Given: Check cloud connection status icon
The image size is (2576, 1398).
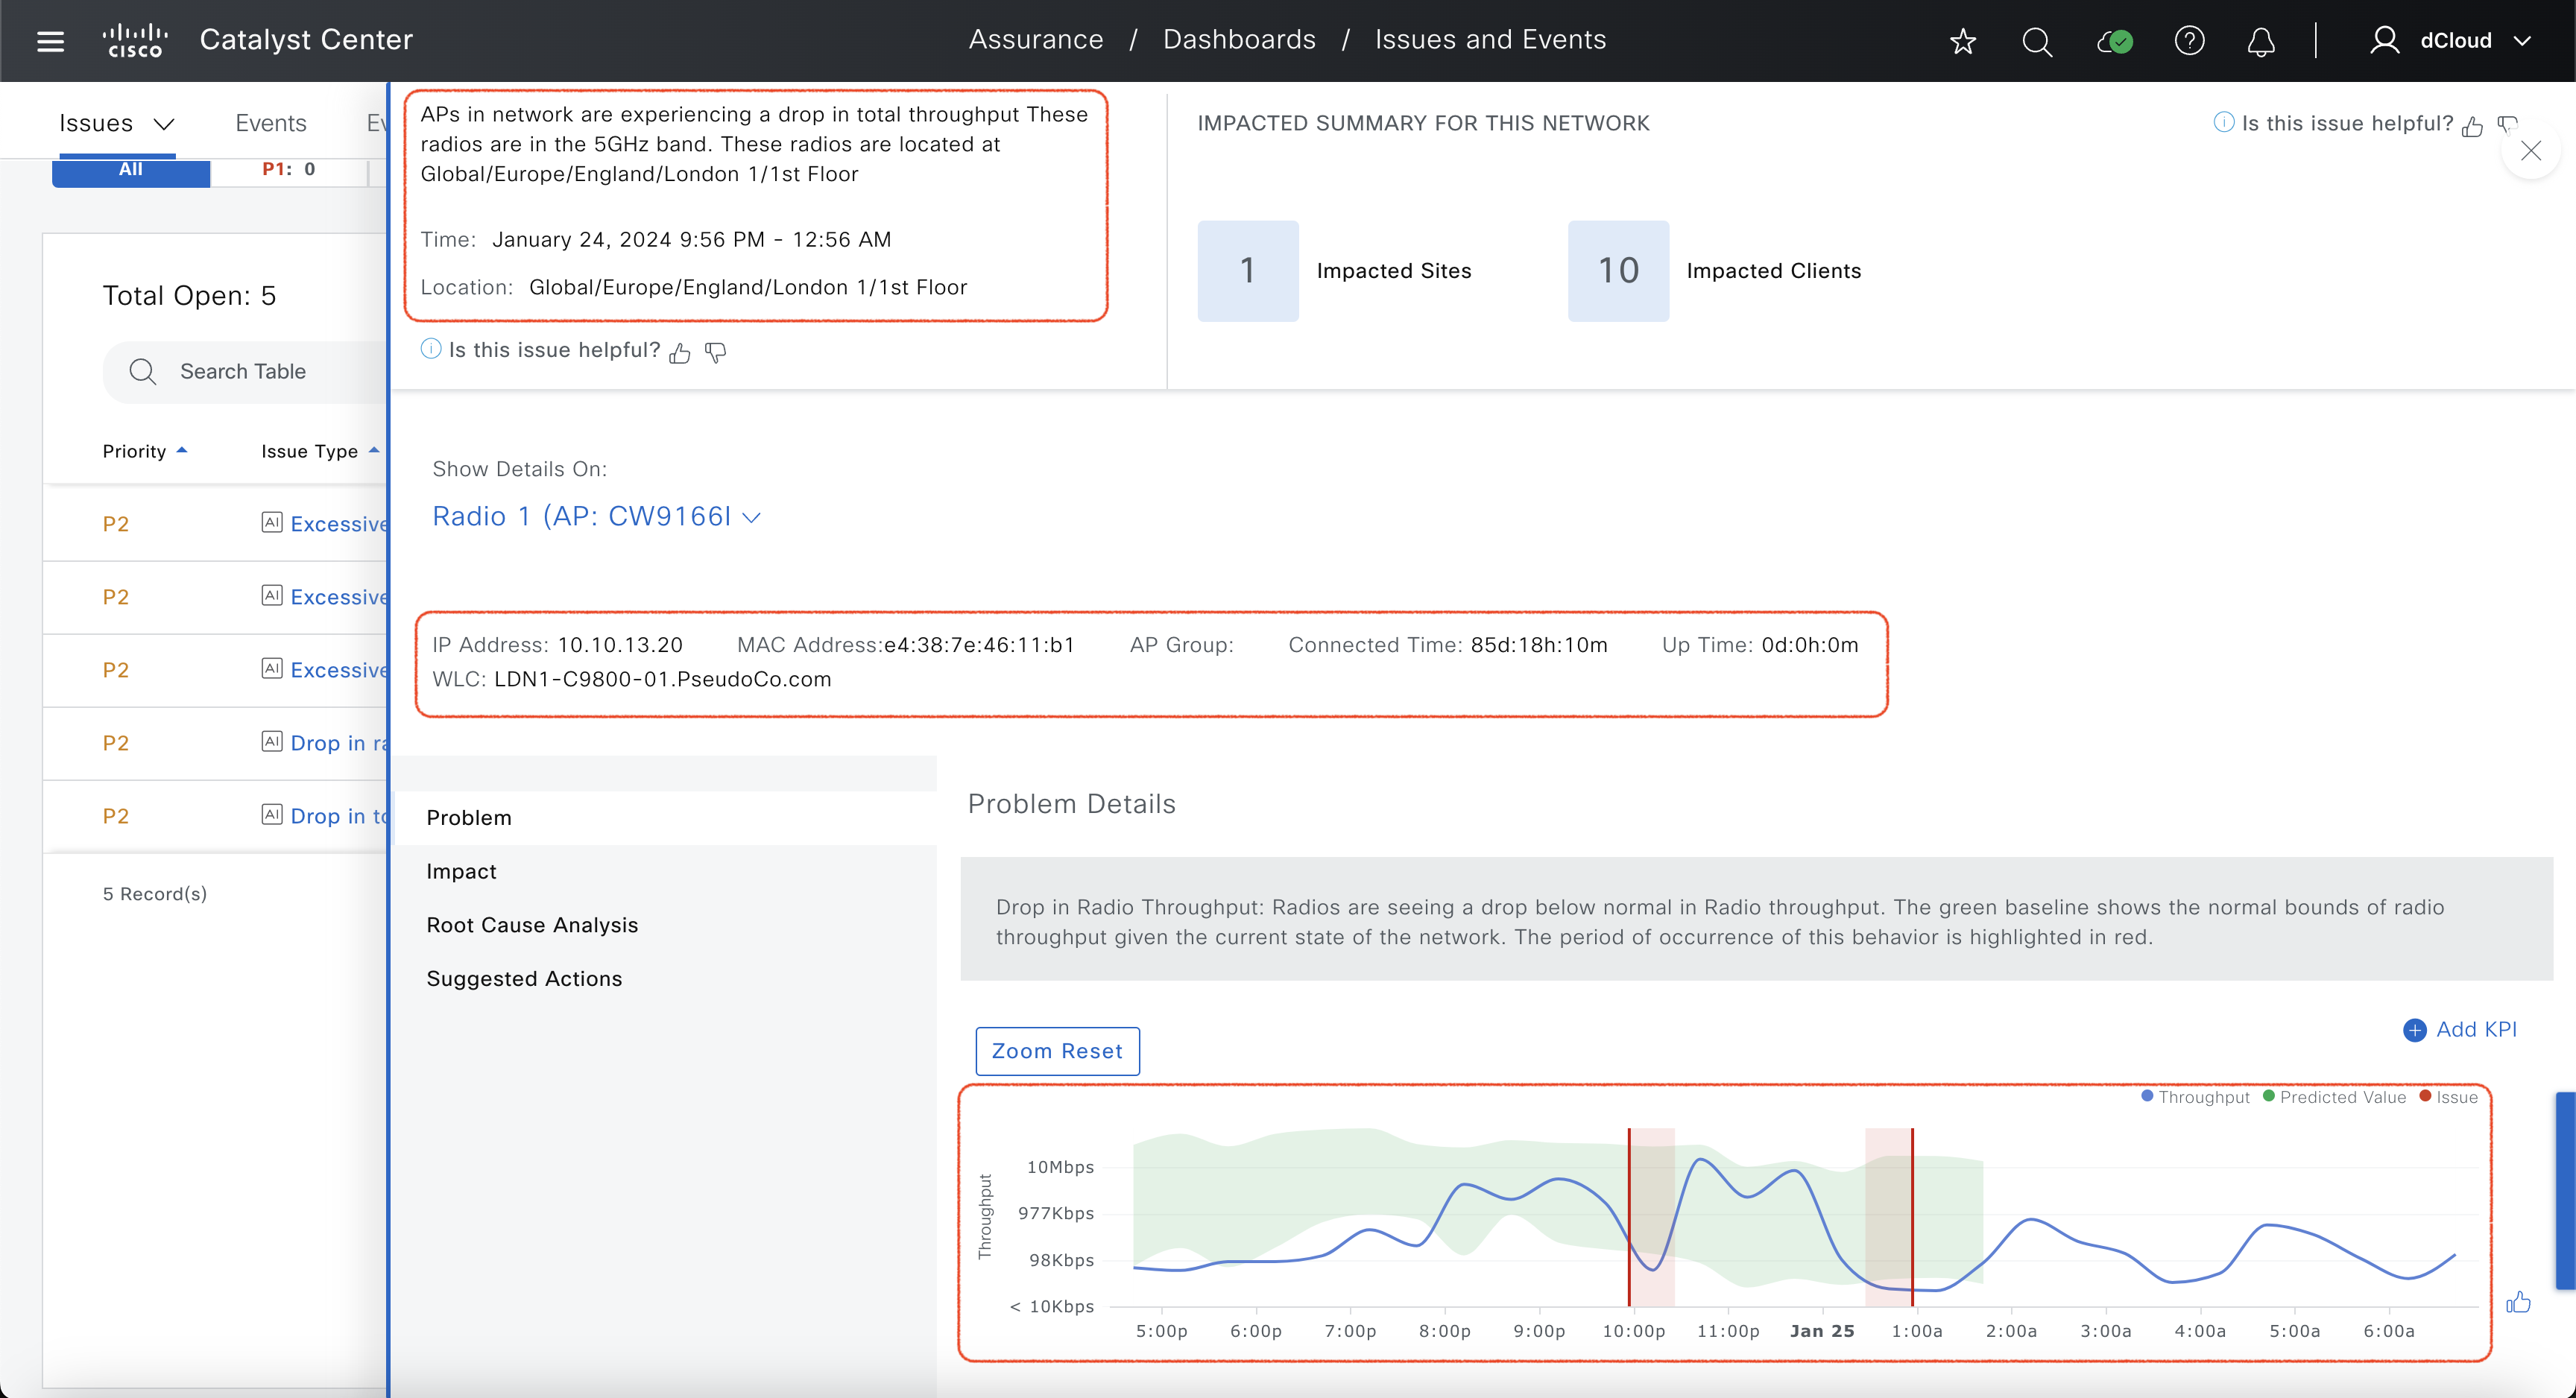Looking at the screenshot, I should click(2114, 41).
